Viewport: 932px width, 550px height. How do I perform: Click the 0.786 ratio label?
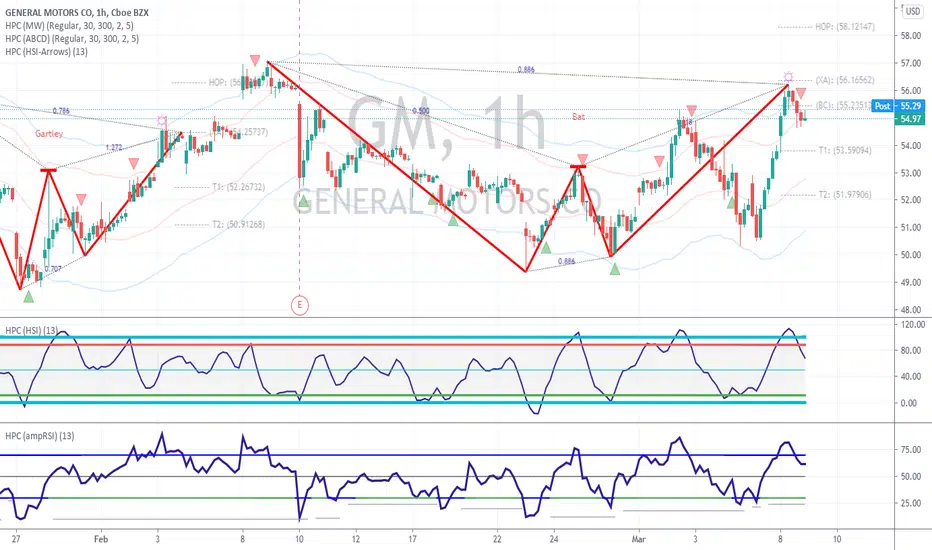pyautogui.click(x=61, y=111)
